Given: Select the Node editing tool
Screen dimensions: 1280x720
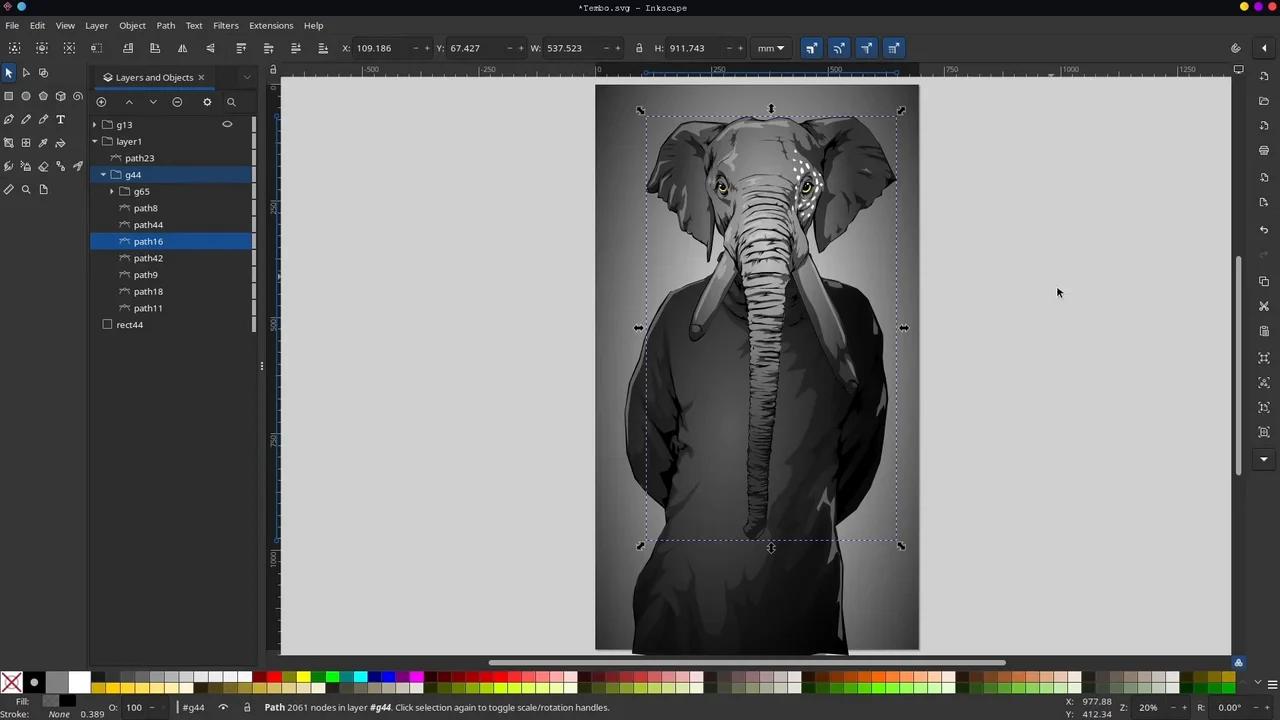Looking at the screenshot, I should coord(26,72).
